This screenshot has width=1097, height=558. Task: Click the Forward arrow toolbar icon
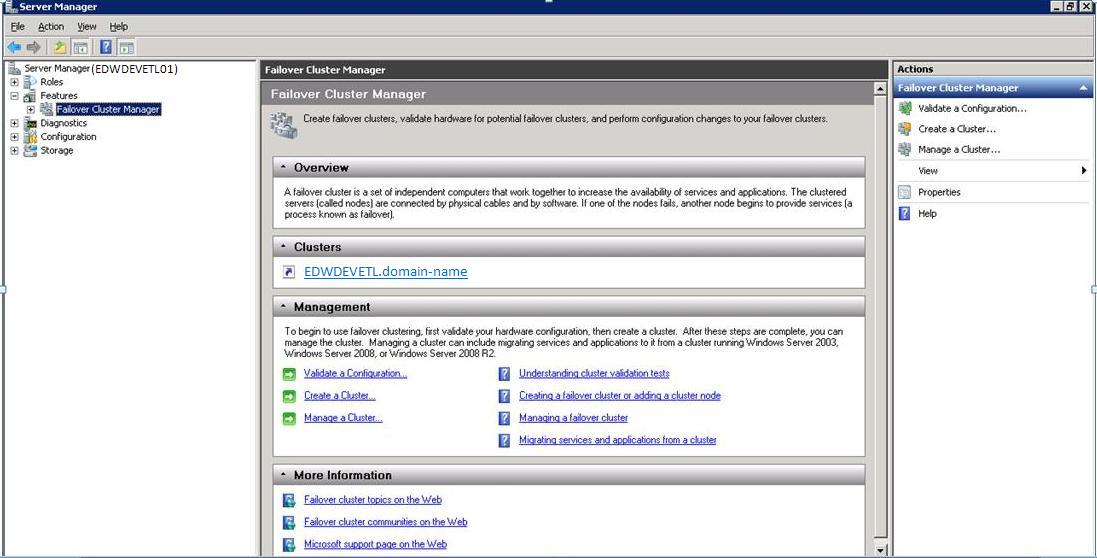point(33,48)
